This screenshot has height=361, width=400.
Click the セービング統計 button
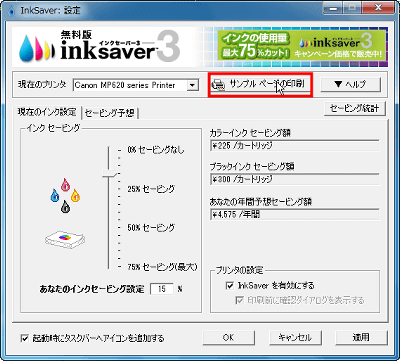[354, 108]
